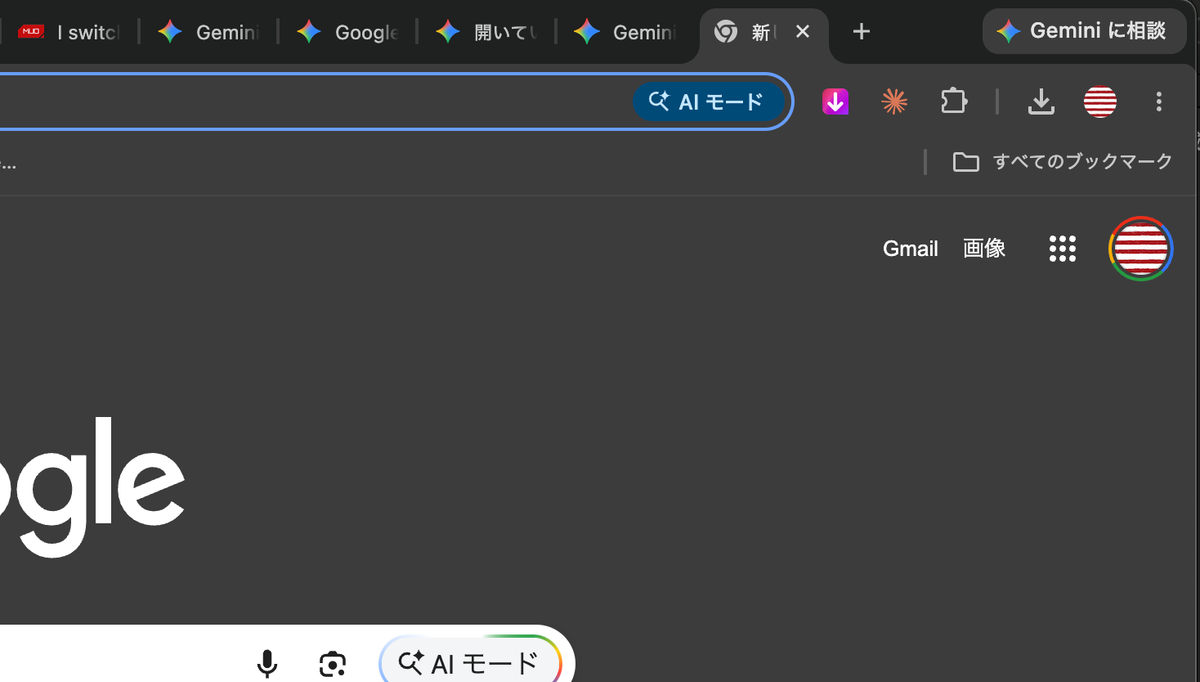Close the active new tab

802,32
